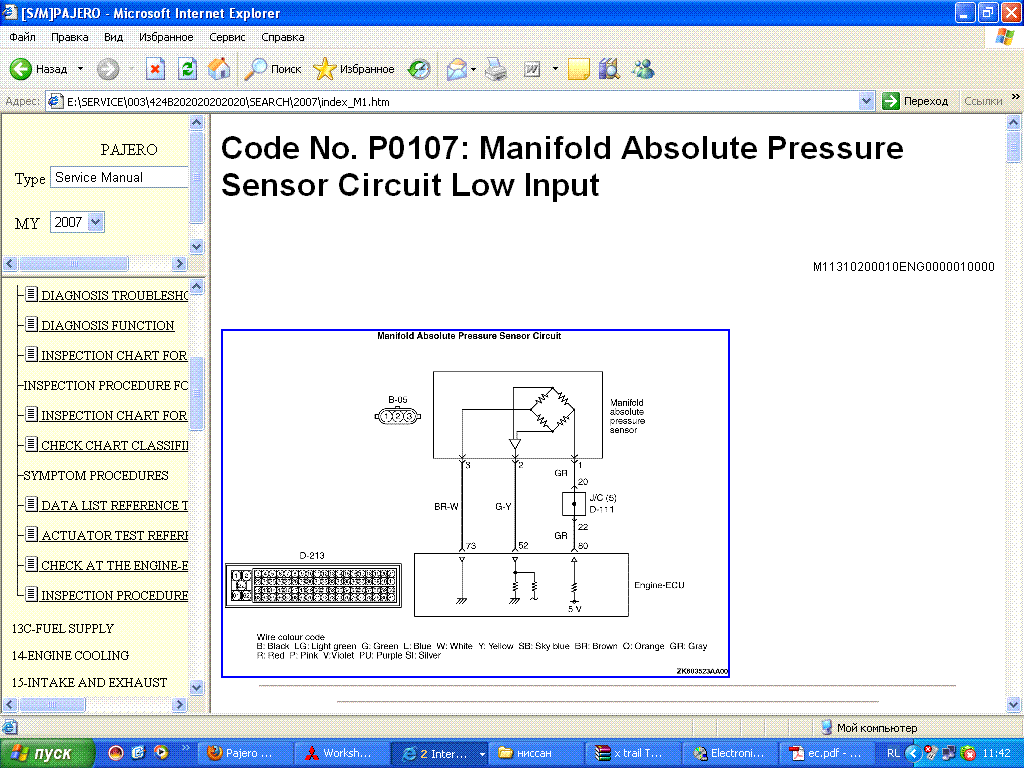
Task: Switch to Workshop Mitsubishi taskbar item
Action: click(x=340, y=754)
